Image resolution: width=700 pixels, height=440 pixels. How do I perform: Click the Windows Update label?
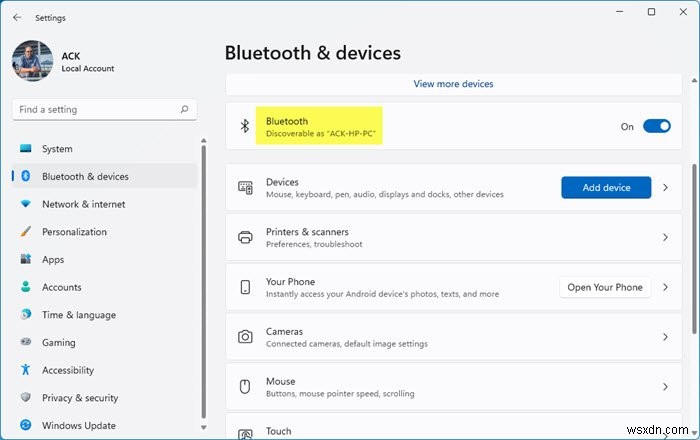pyautogui.click(x=79, y=426)
